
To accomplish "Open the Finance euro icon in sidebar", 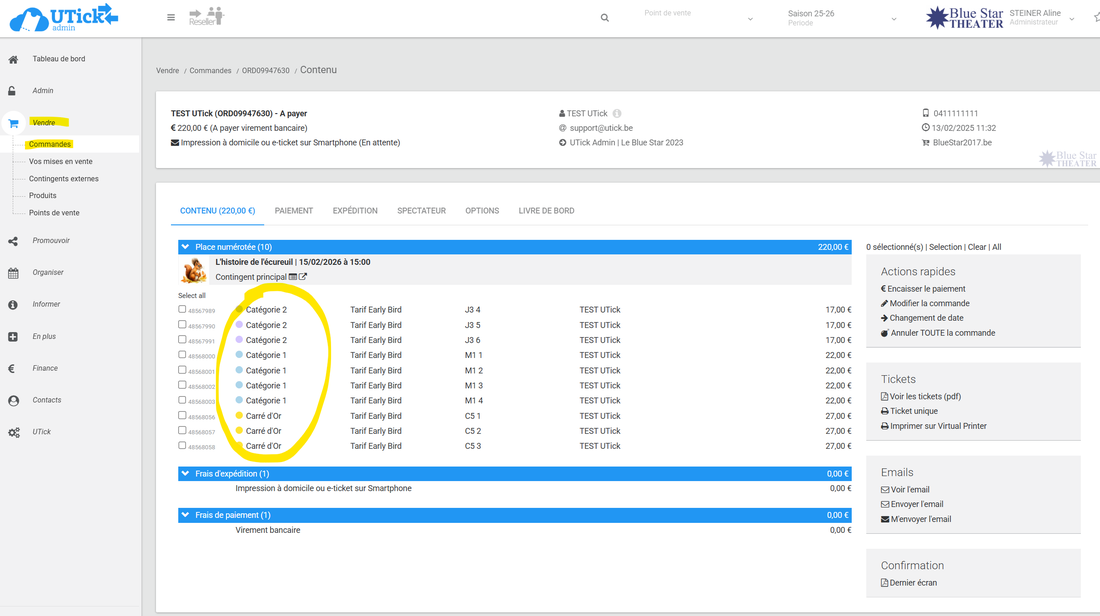I will point(12,369).
